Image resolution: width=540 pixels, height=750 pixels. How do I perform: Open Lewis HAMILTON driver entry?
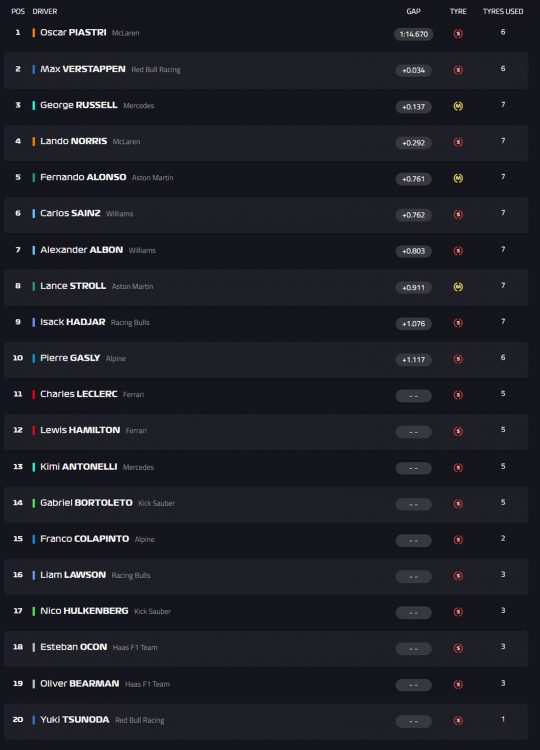click(80, 430)
